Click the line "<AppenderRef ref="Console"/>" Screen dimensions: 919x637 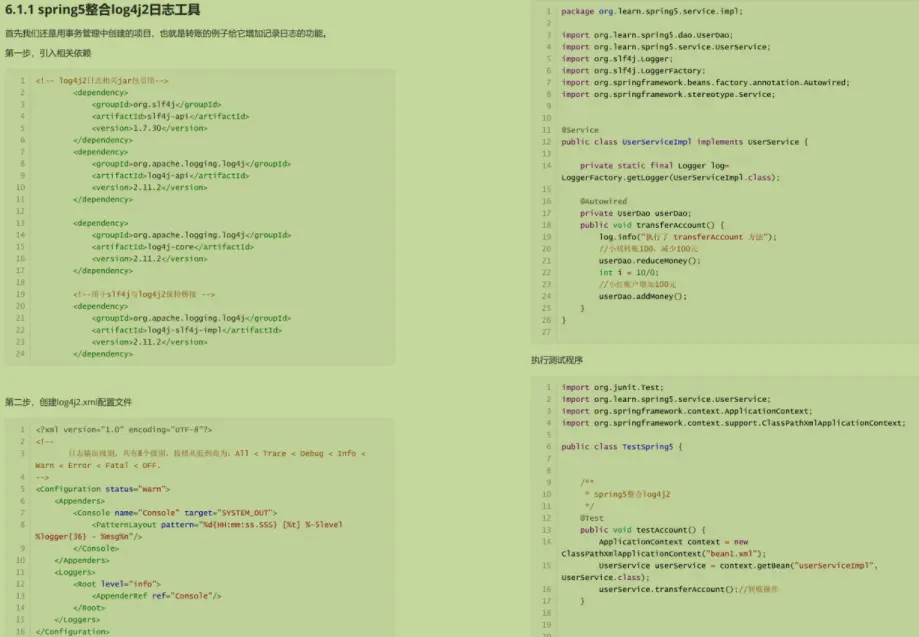(x=156, y=595)
